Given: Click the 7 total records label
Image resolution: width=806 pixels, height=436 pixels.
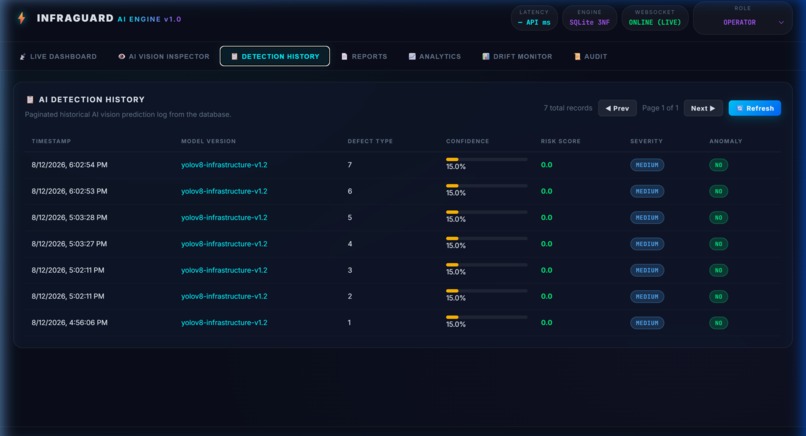Looking at the screenshot, I should pos(568,108).
